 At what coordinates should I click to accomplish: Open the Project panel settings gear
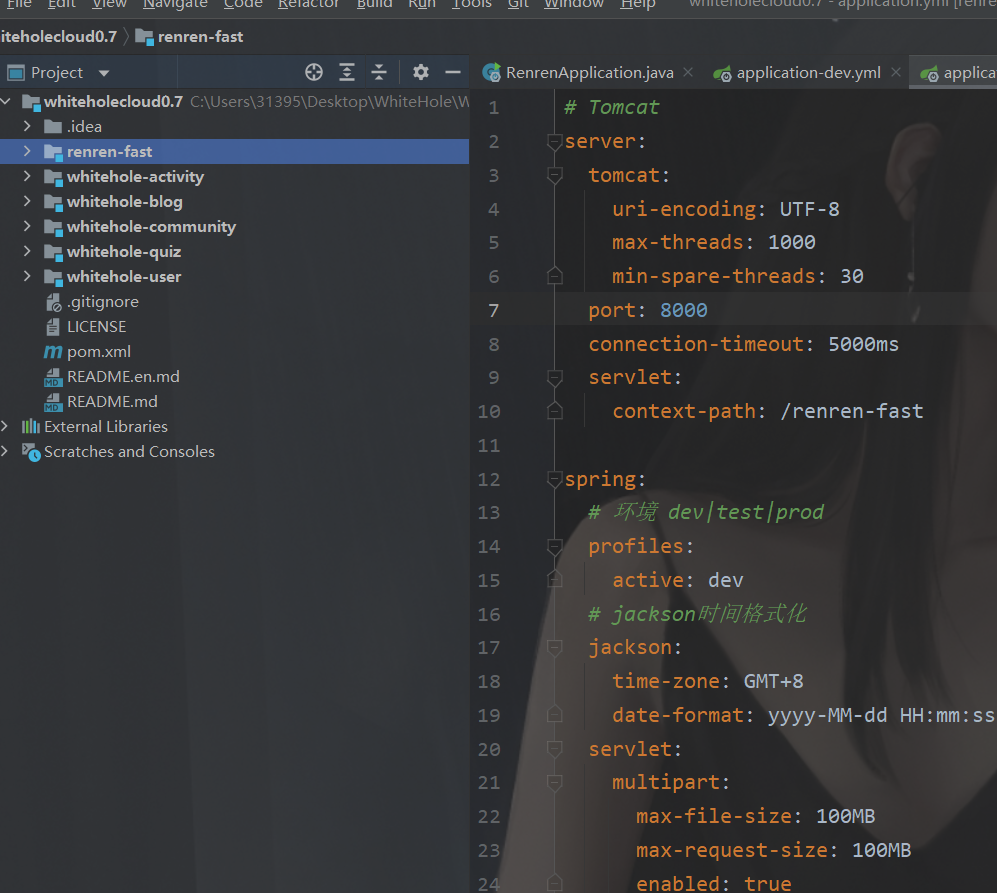point(420,73)
